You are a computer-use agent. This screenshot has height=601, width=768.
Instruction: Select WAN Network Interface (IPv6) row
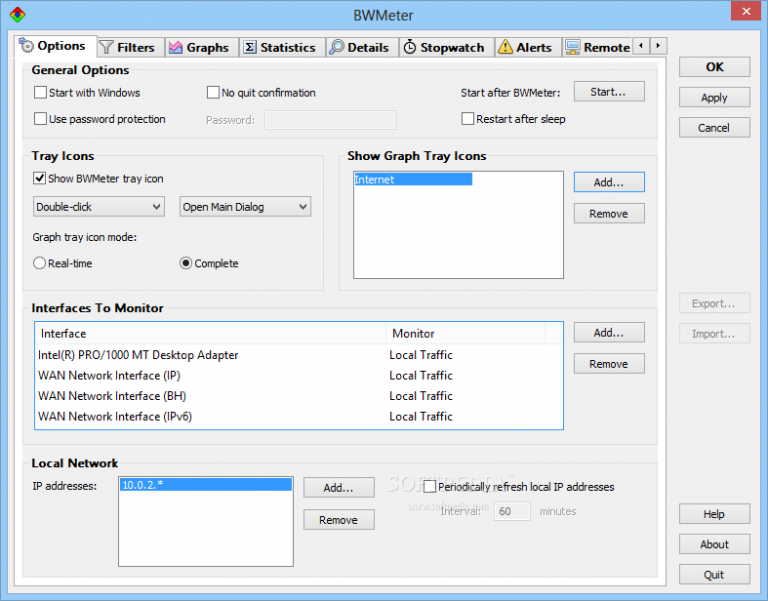click(299, 416)
